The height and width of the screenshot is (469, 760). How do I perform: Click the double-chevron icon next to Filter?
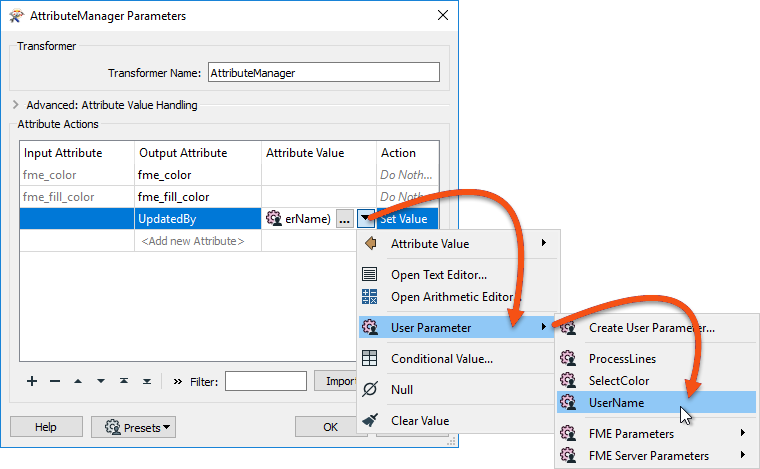pos(178,381)
